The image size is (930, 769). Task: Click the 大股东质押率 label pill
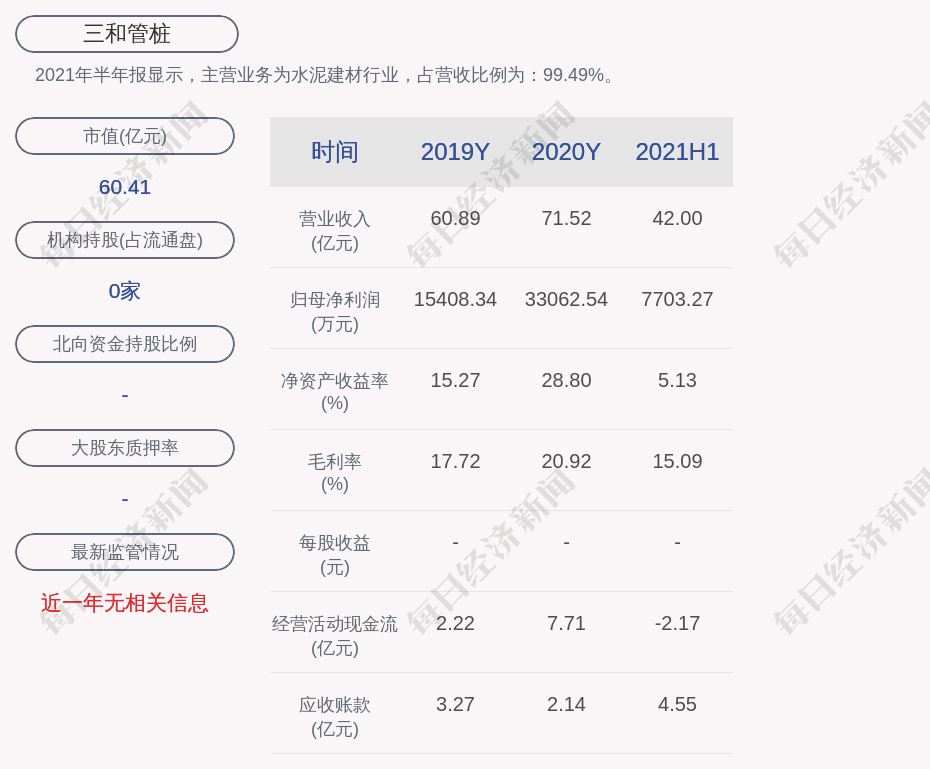(125, 448)
